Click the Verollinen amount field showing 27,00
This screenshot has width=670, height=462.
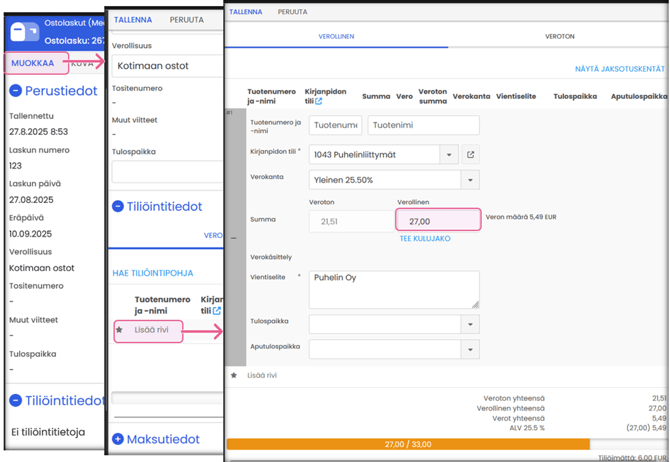(x=438, y=221)
